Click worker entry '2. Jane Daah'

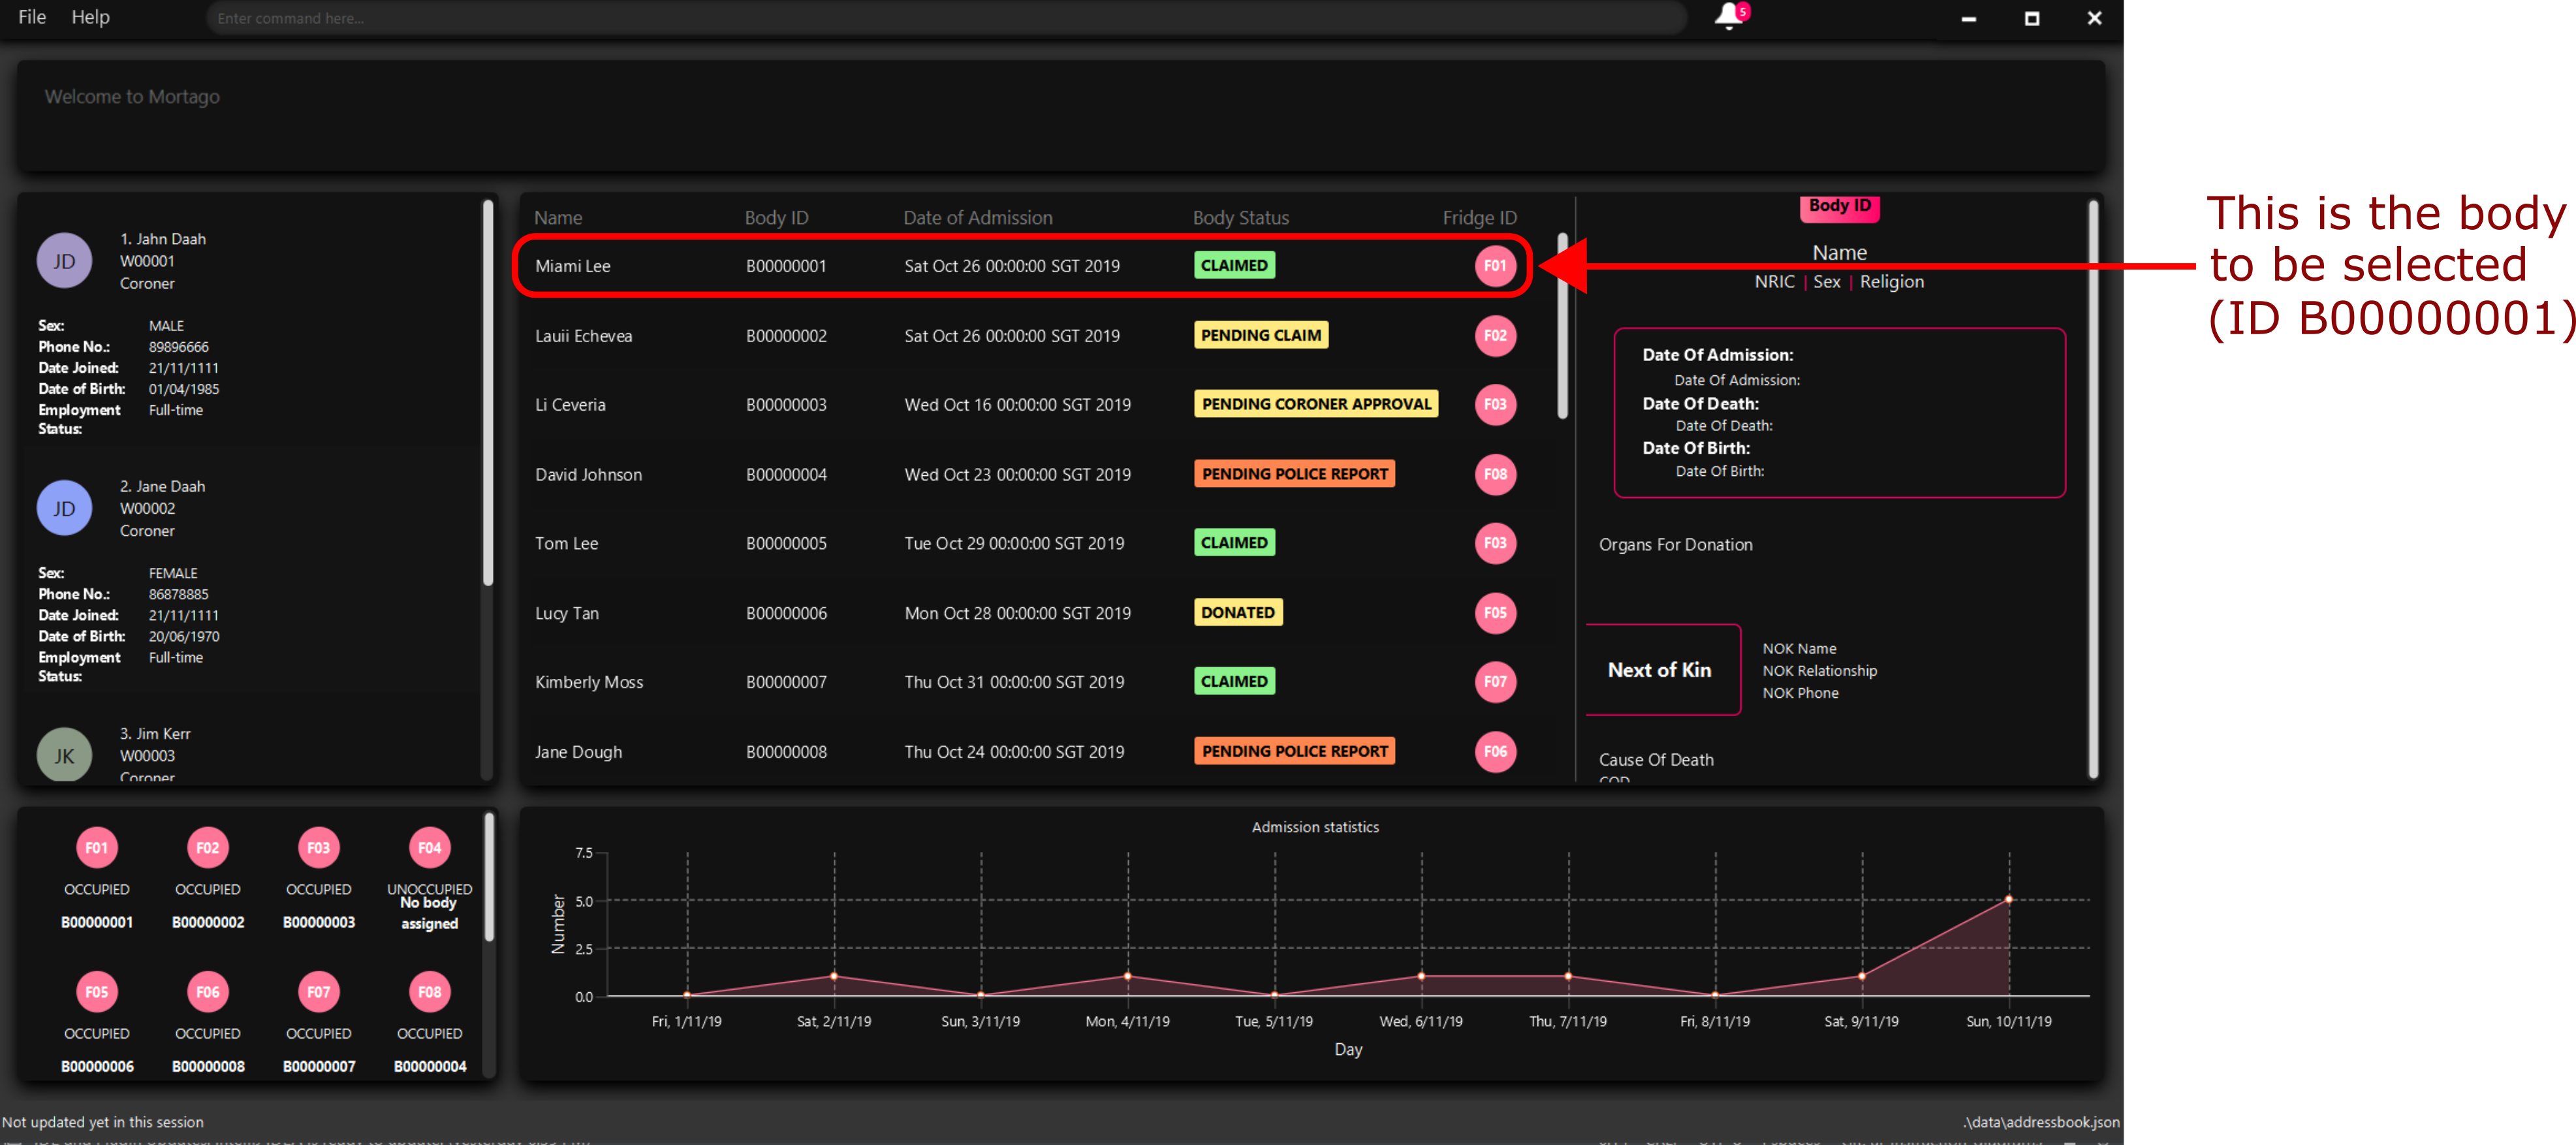tap(162, 486)
